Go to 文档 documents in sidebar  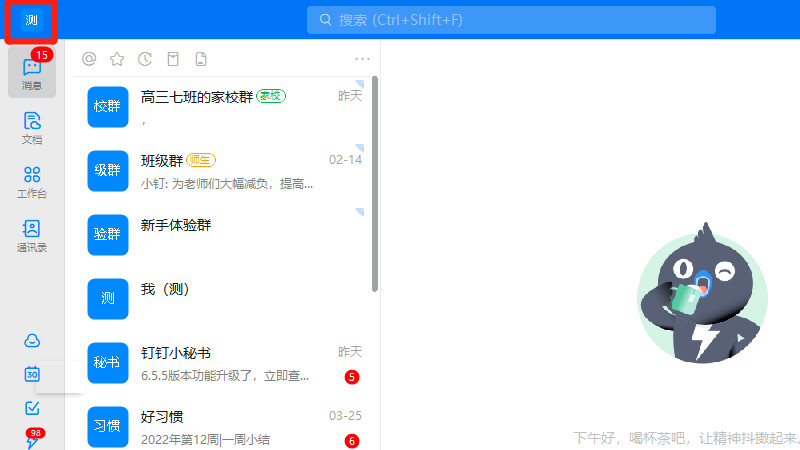32,127
